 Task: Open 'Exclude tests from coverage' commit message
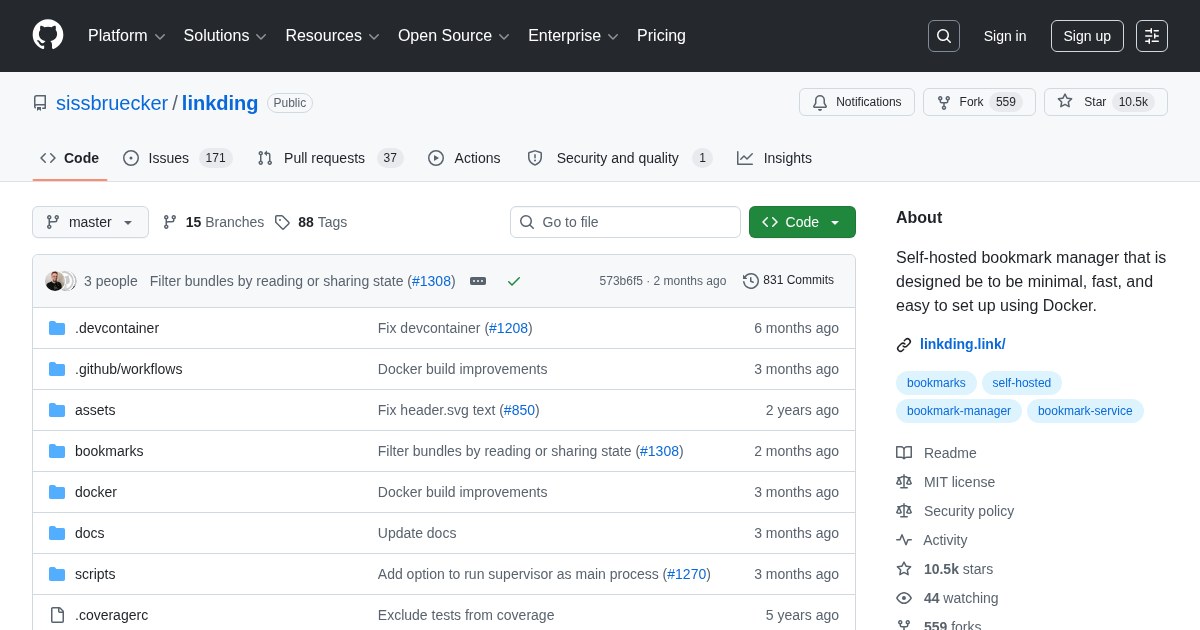pos(466,615)
